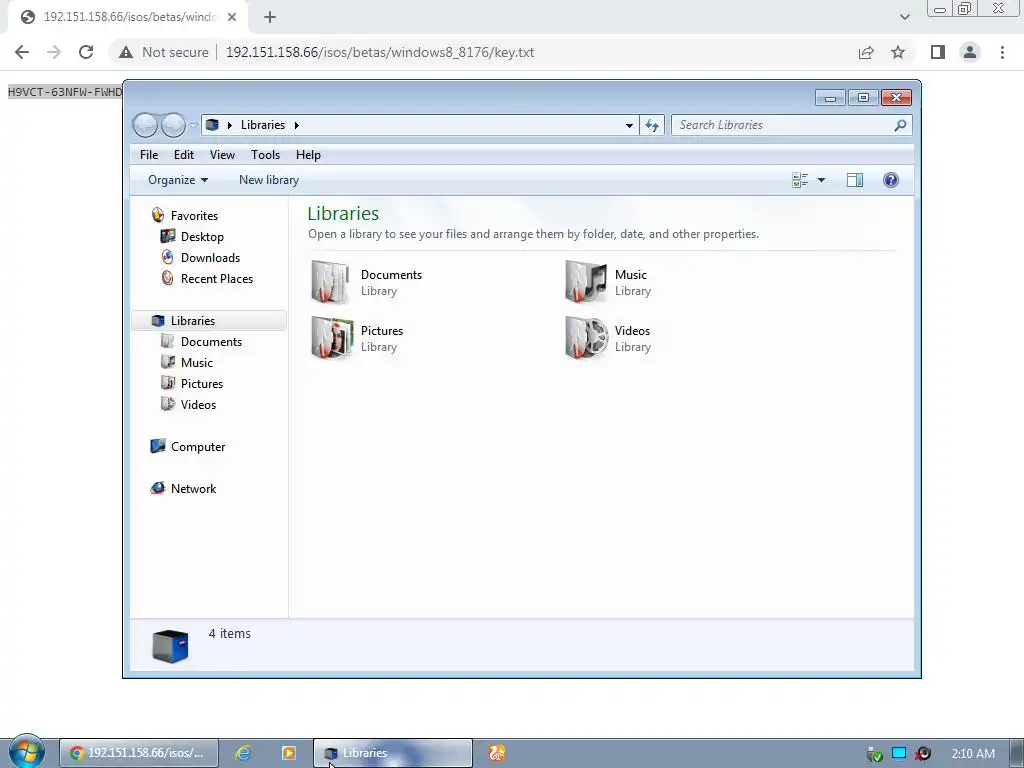This screenshot has width=1024, height=768.
Task: Click the Chrome forward arrow
Action: pyautogui.click(x=54, y=52)
